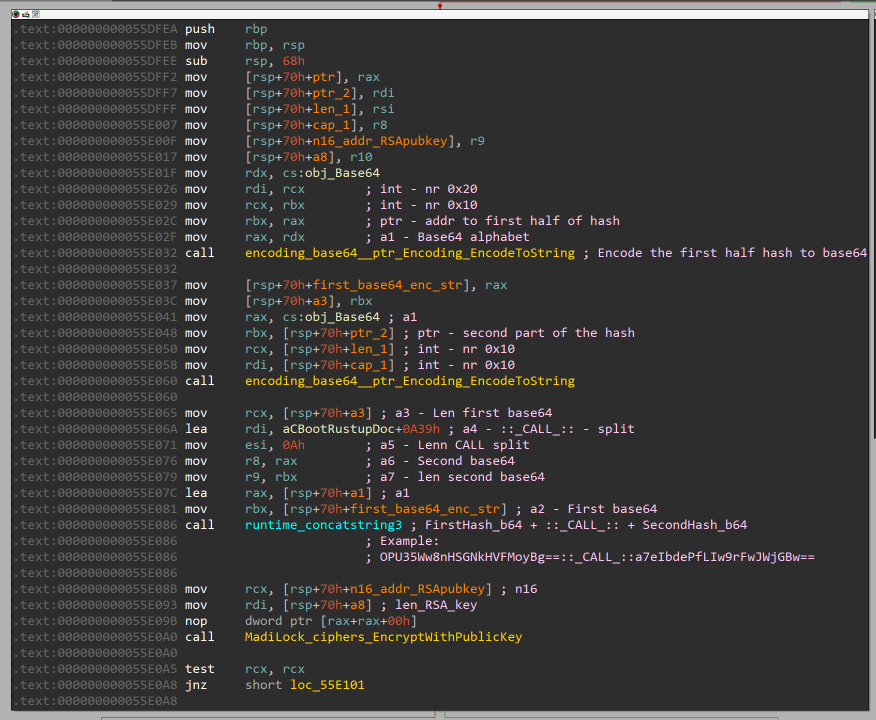The image size is (876, 720).
Task: Open runtime_concatstring3 call target
Action: 323,525
